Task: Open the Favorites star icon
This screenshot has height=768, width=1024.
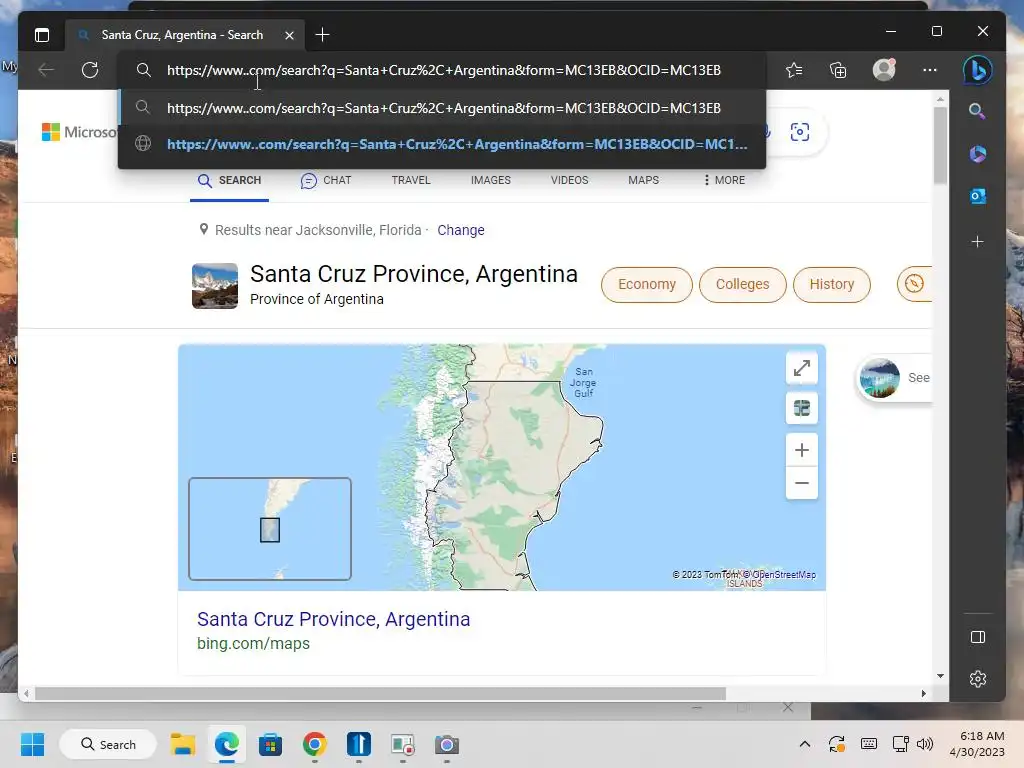Action: click(x=794, y=70)
